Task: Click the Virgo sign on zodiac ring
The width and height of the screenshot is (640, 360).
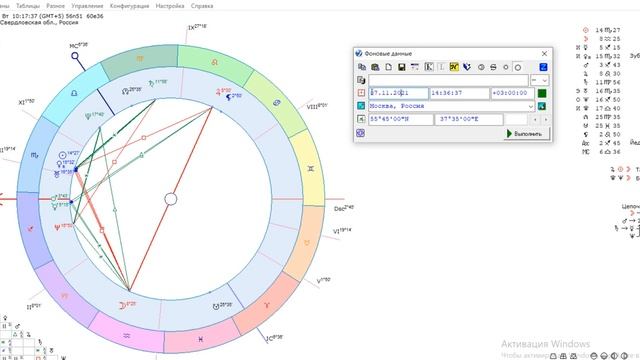Action: point(140,58)
